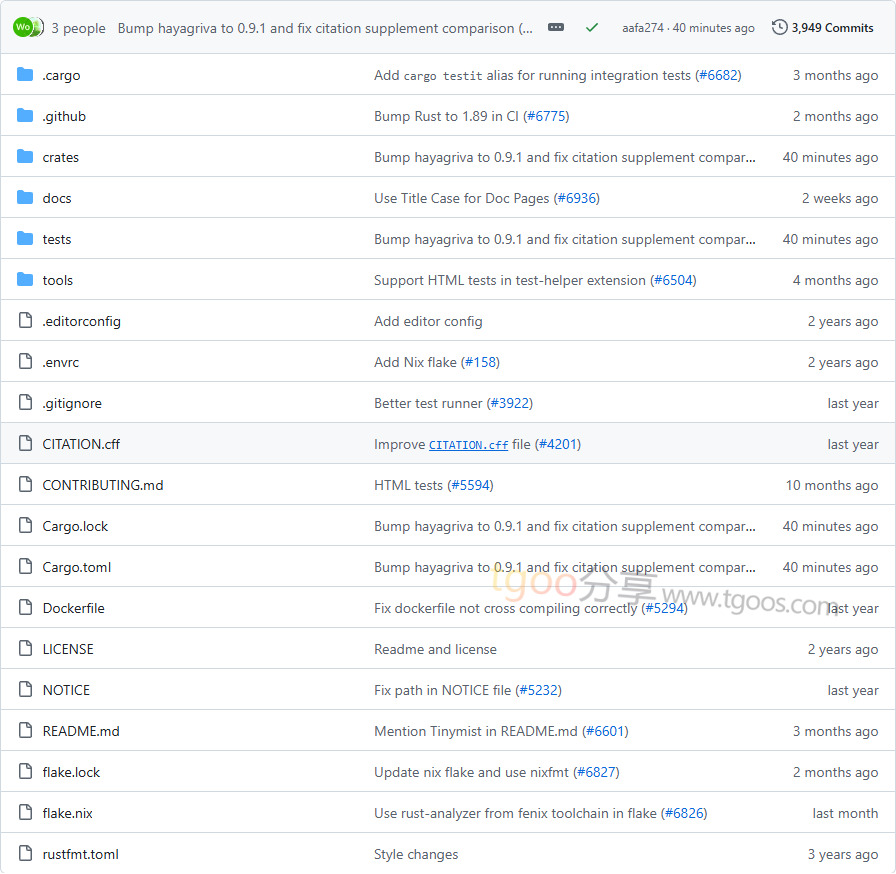Expand commit message with ellipsis button
Viewport: 896px width, 874px height.
click(x=556, y=28)
